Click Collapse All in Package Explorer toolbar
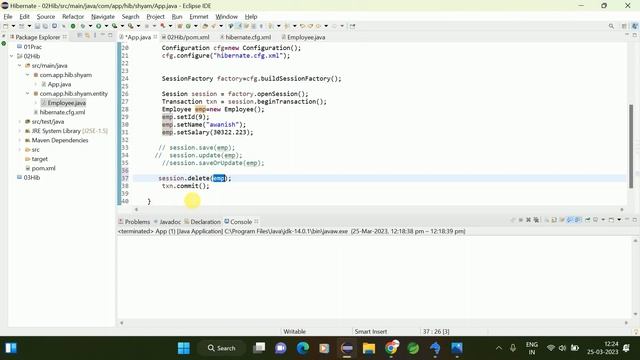The width and height of the screenshot is (640, 360). point(80,36)
